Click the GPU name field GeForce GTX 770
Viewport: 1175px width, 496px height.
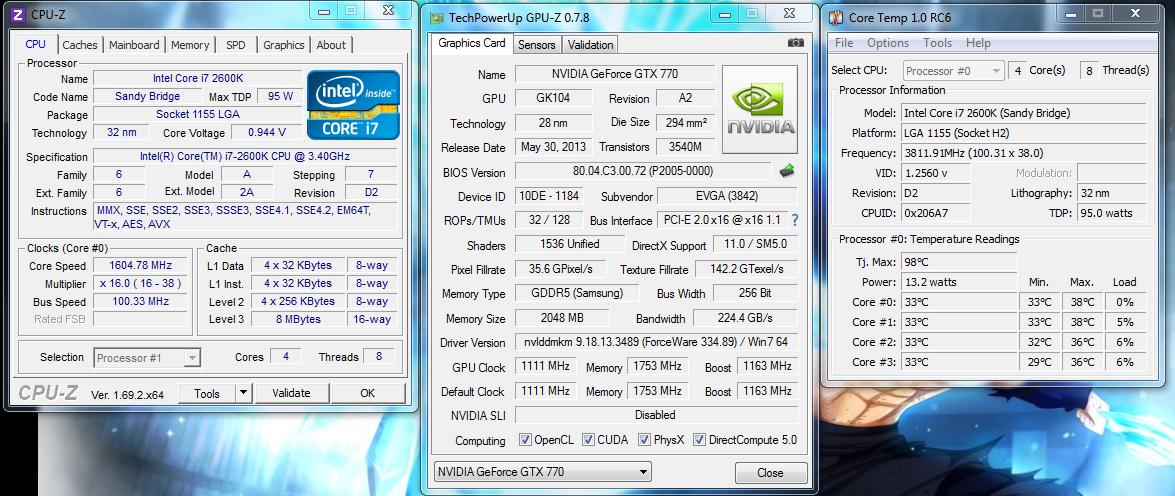(x=614, y=74)
